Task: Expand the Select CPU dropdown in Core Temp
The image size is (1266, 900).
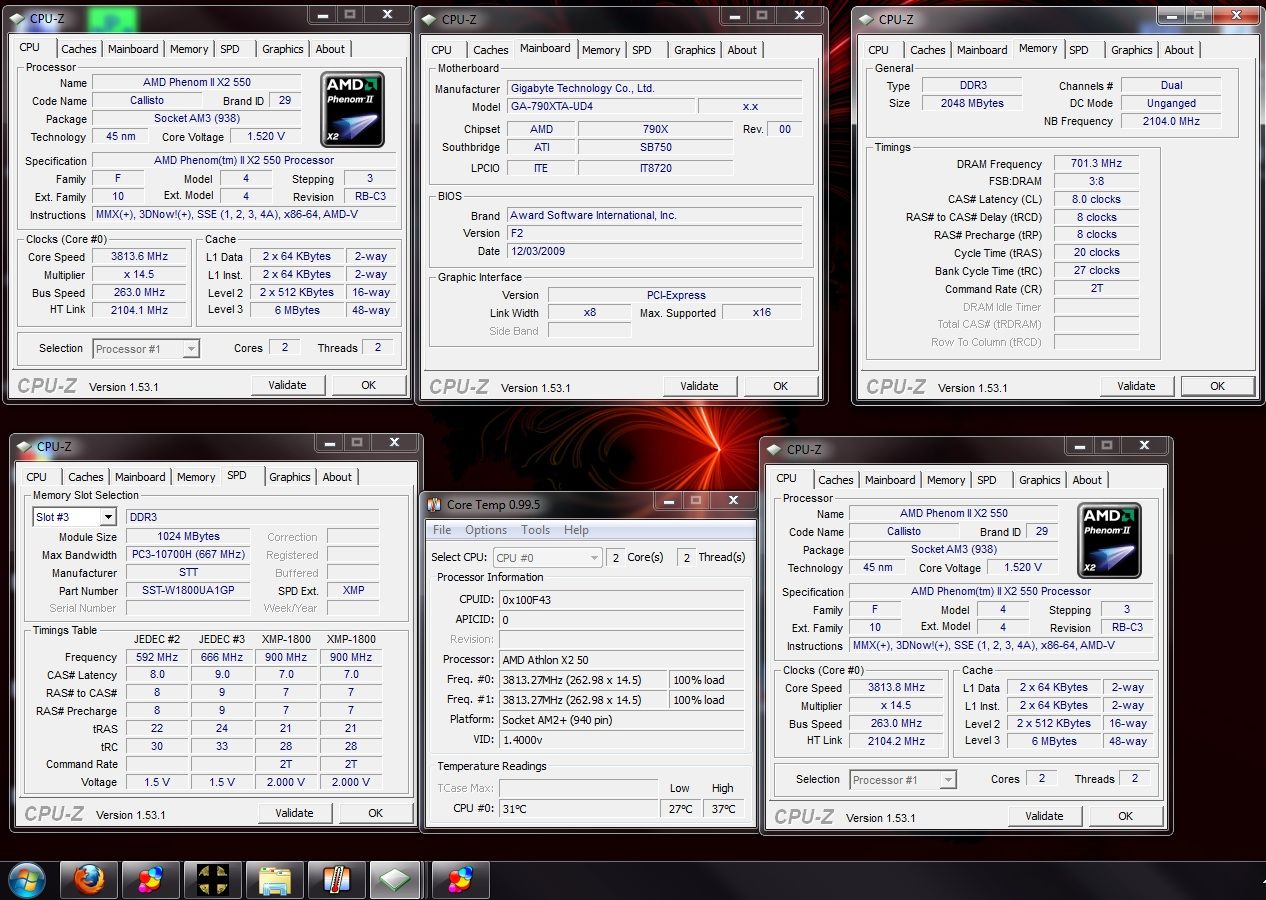Action: 593,557
